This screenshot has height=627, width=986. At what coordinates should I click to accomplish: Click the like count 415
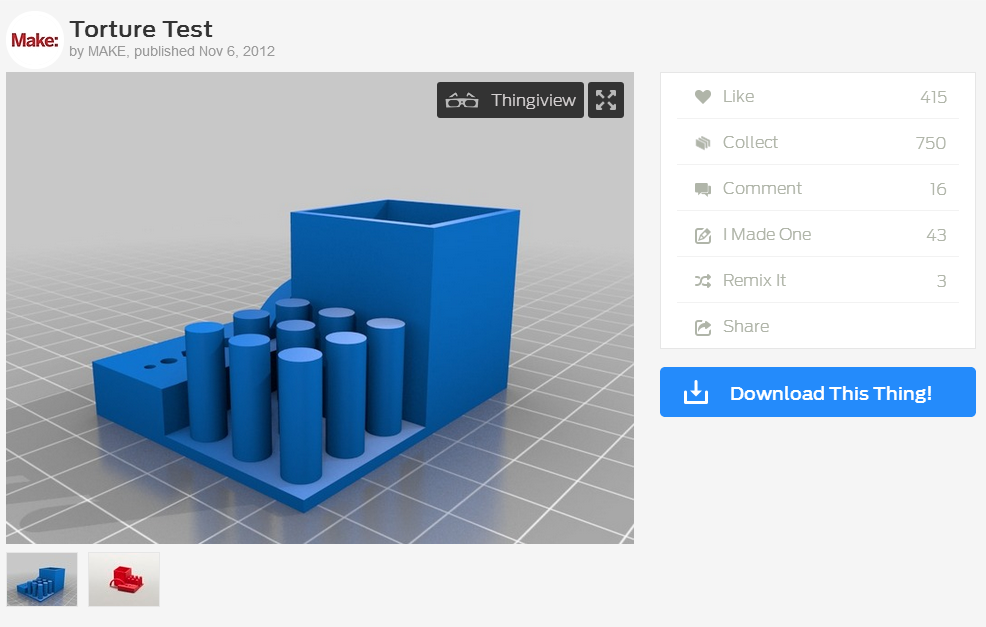click(933, 97)
